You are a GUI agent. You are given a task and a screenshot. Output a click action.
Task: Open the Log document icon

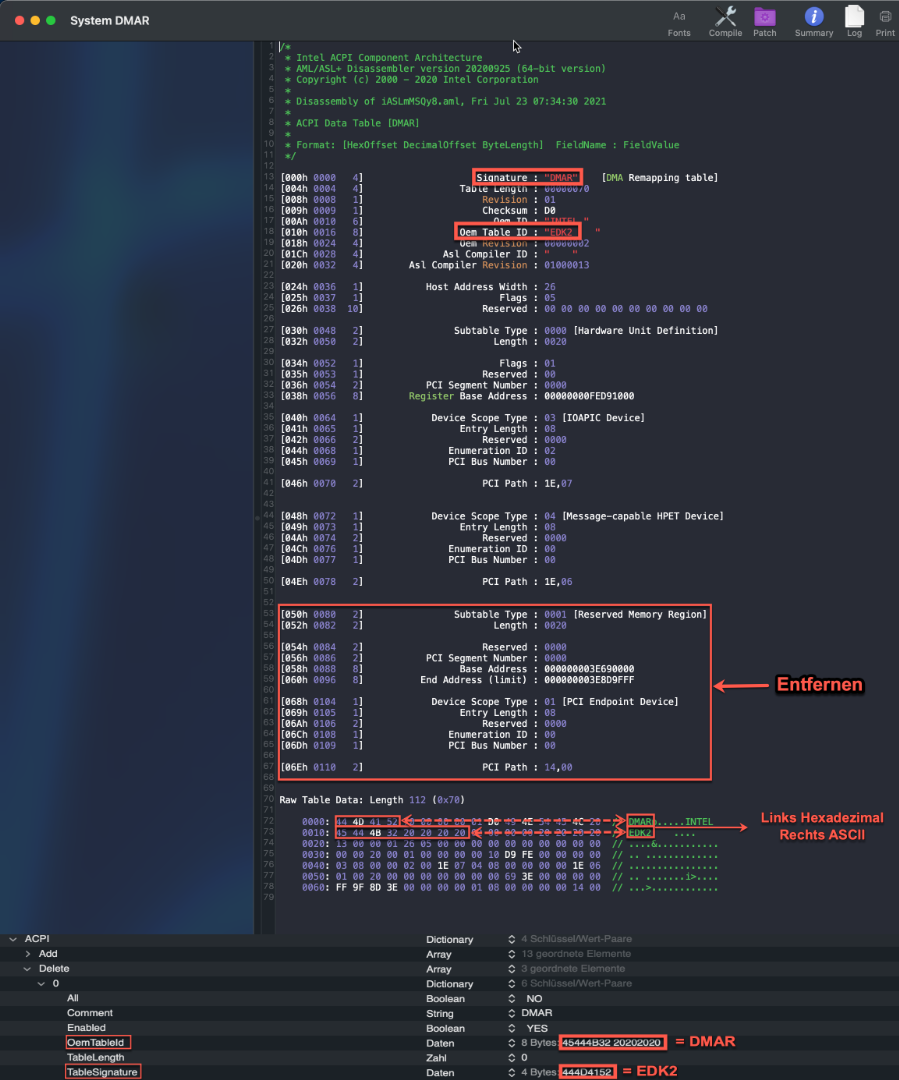(854, 22)
